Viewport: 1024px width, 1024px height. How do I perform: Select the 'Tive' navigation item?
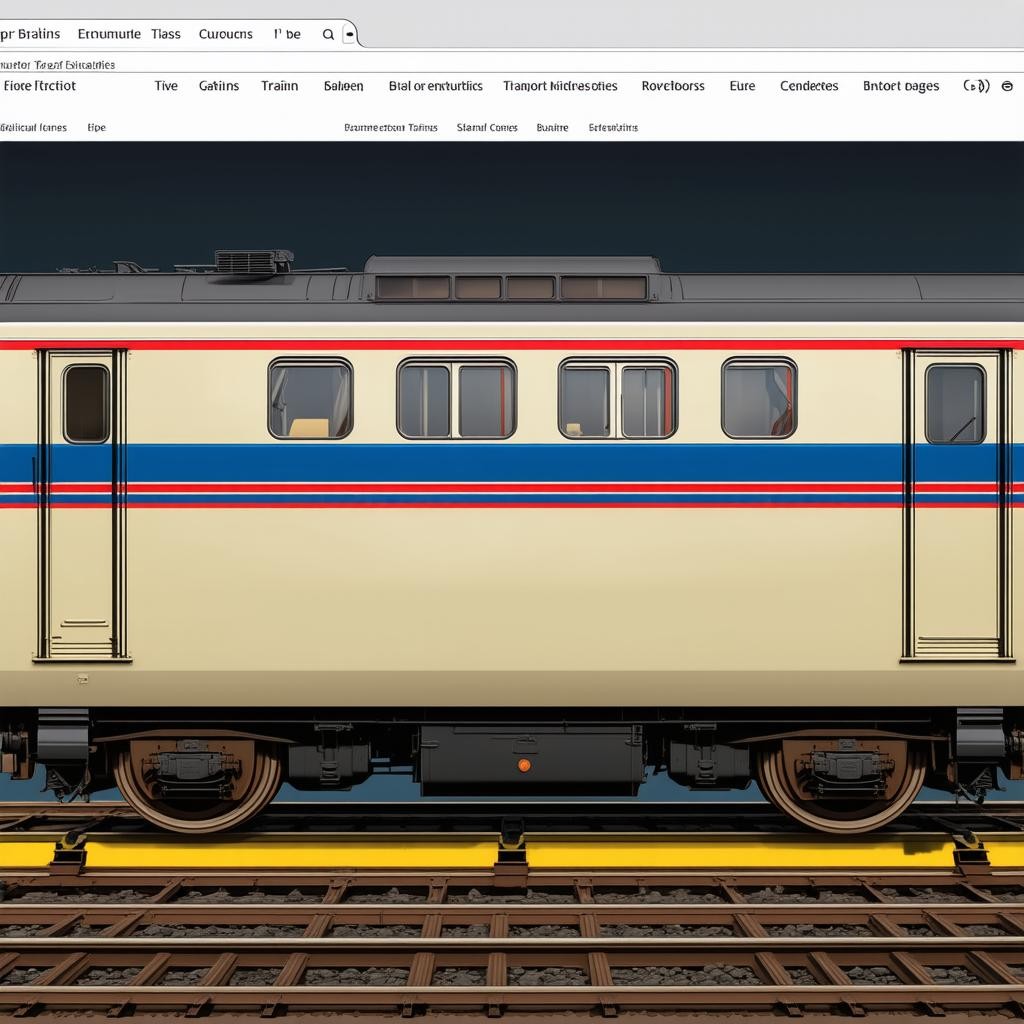(x=166, y=86)
